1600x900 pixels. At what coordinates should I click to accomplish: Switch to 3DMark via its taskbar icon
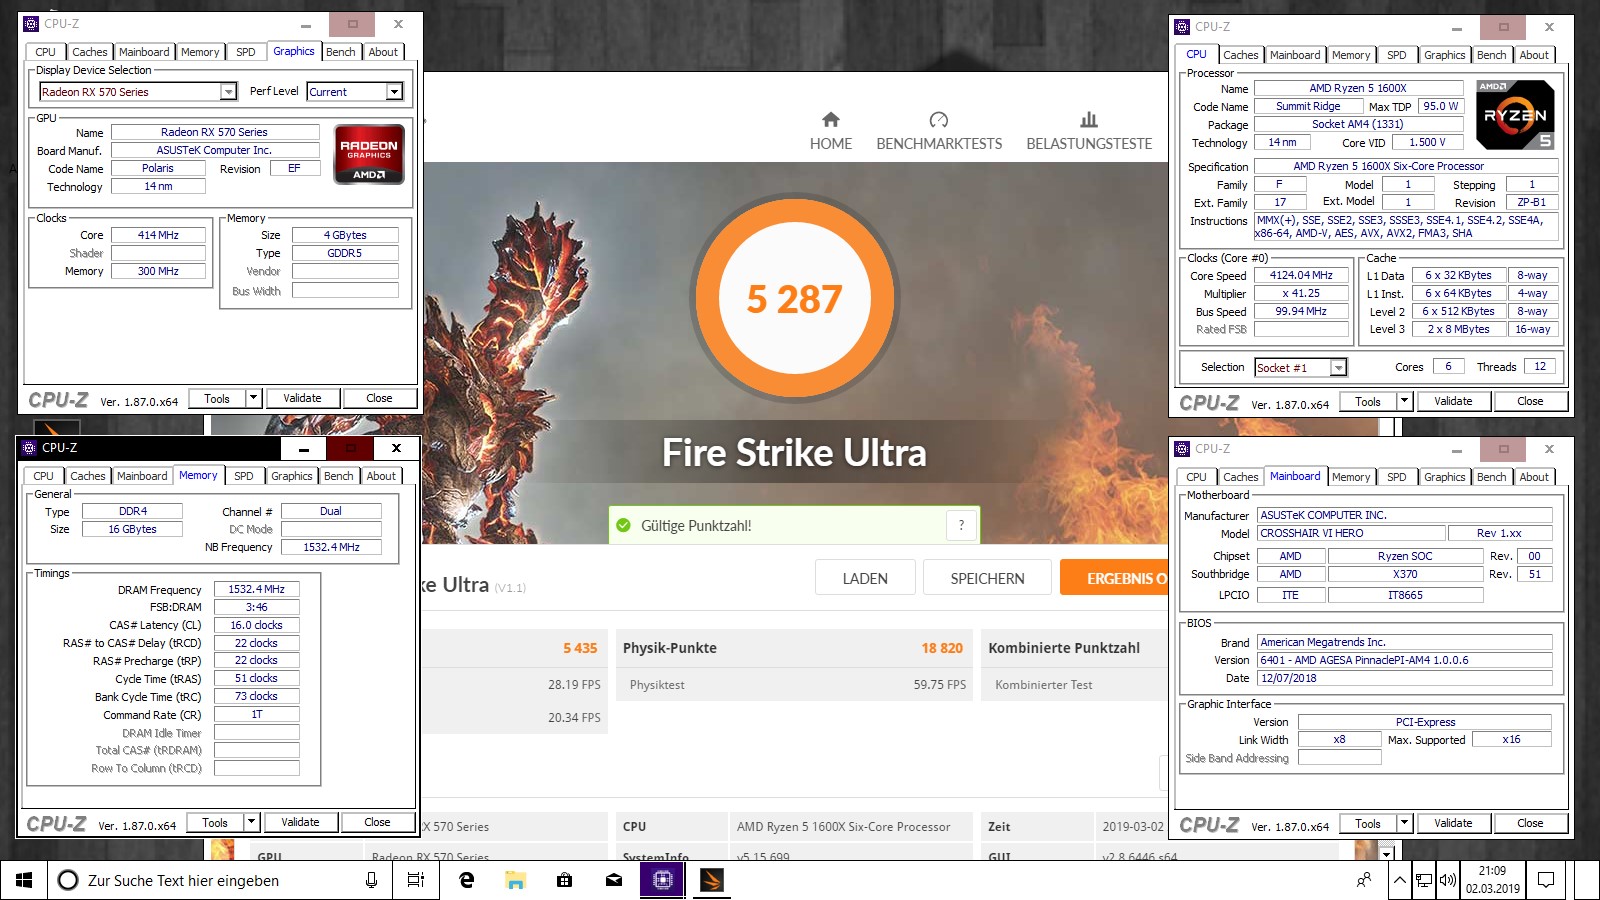tap(711, 880)
